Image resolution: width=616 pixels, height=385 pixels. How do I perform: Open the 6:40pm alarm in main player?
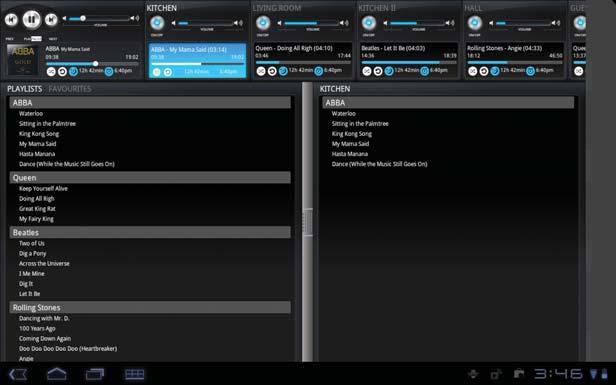point(109,72)
